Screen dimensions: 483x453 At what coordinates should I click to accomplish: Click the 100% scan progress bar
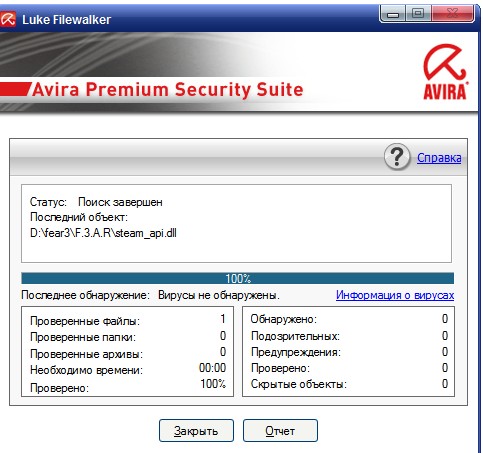237,278
